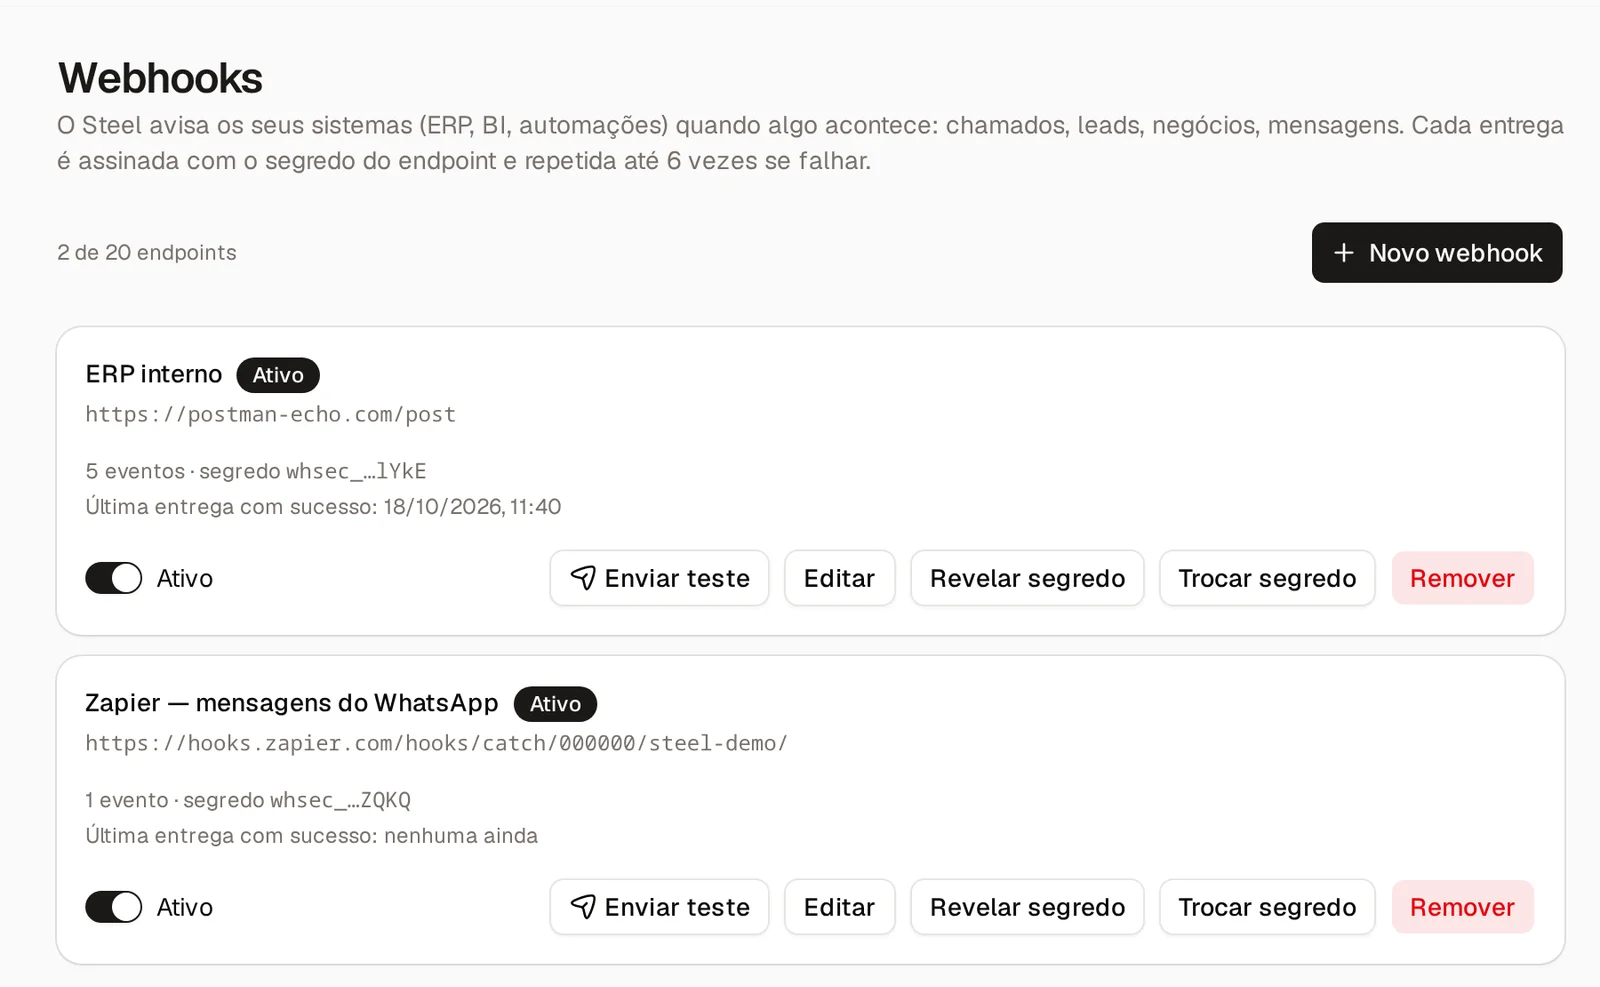1600x987 pixels.
Task: Click the Webhooks page heading
Action: tap(160, 78)
